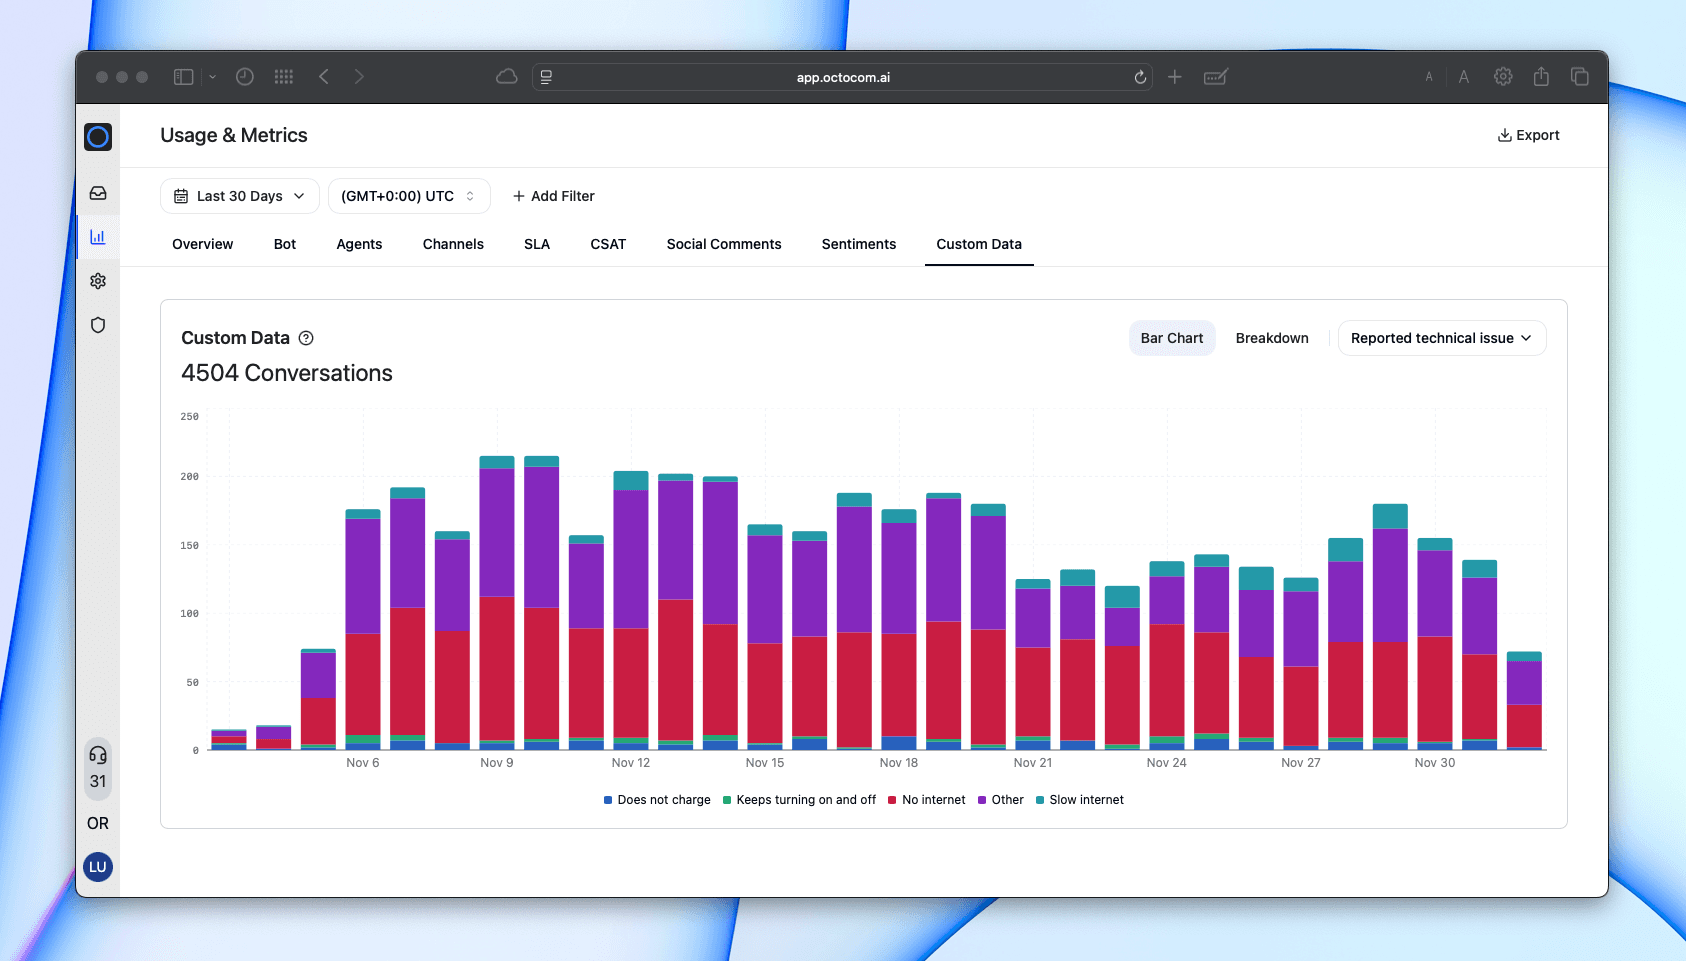Expand the UTC timezone selector
Image resolution: width=1686 pixels, height=961 pixels.
409,196
